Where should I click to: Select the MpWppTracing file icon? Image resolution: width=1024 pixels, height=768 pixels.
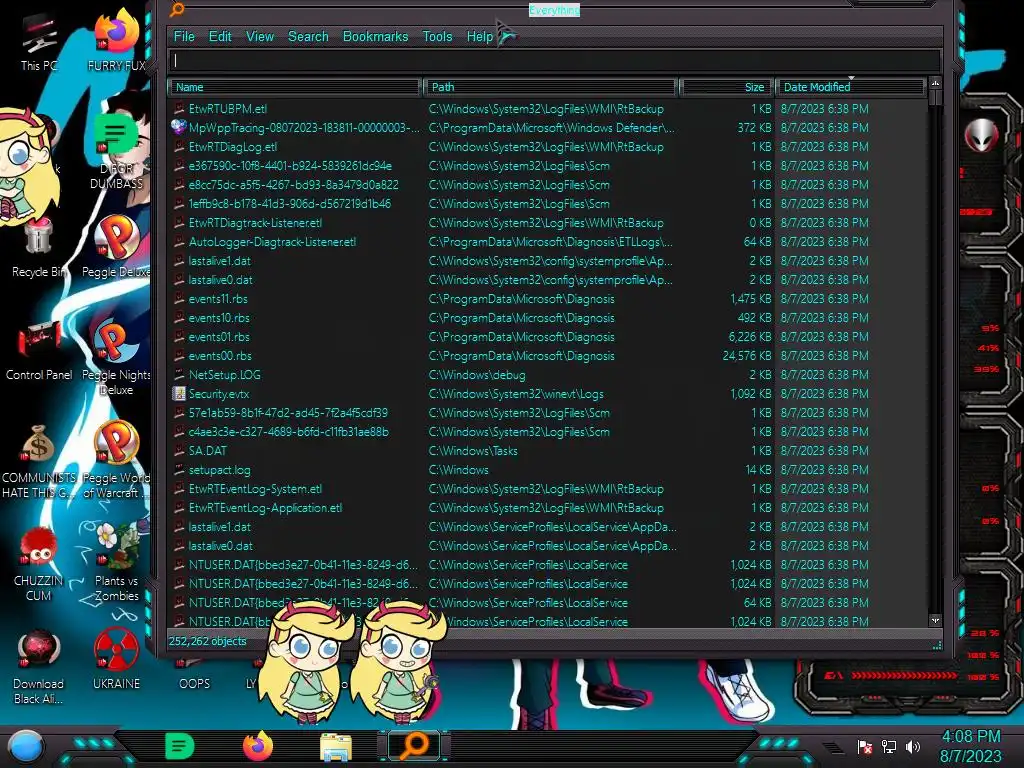(x=179, y=127)
